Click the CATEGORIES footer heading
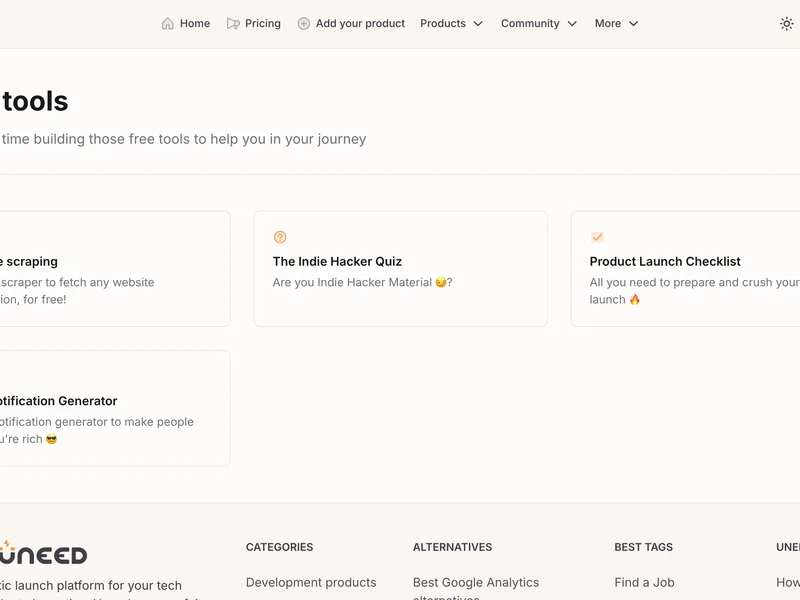 [280, 547]
